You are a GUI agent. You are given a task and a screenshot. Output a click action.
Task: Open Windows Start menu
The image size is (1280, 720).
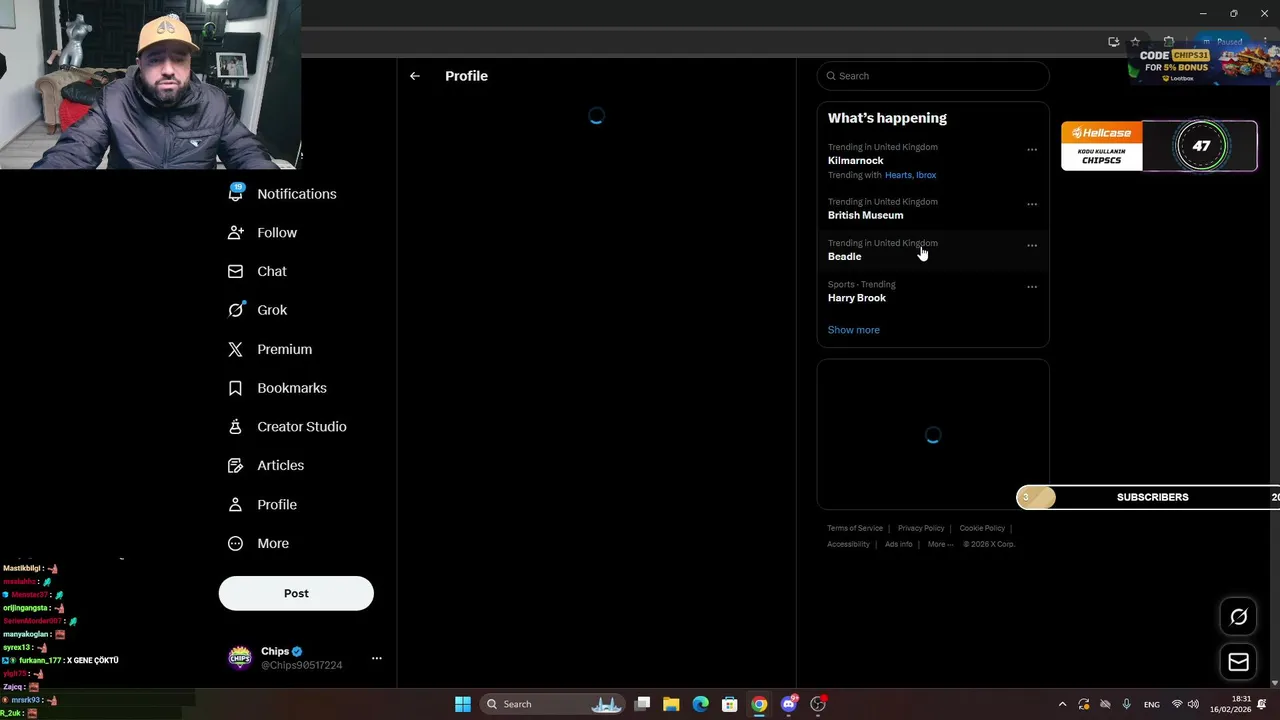462,704
